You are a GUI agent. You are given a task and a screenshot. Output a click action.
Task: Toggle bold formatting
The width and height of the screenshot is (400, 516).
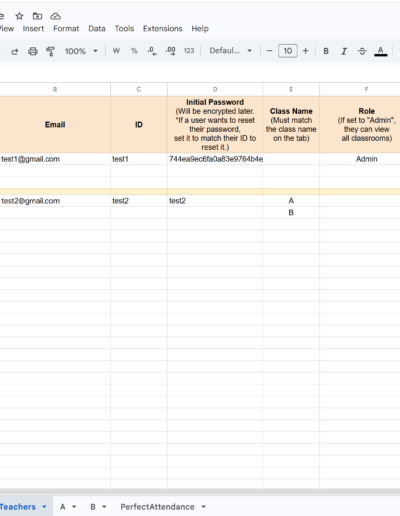coord(326,51)
